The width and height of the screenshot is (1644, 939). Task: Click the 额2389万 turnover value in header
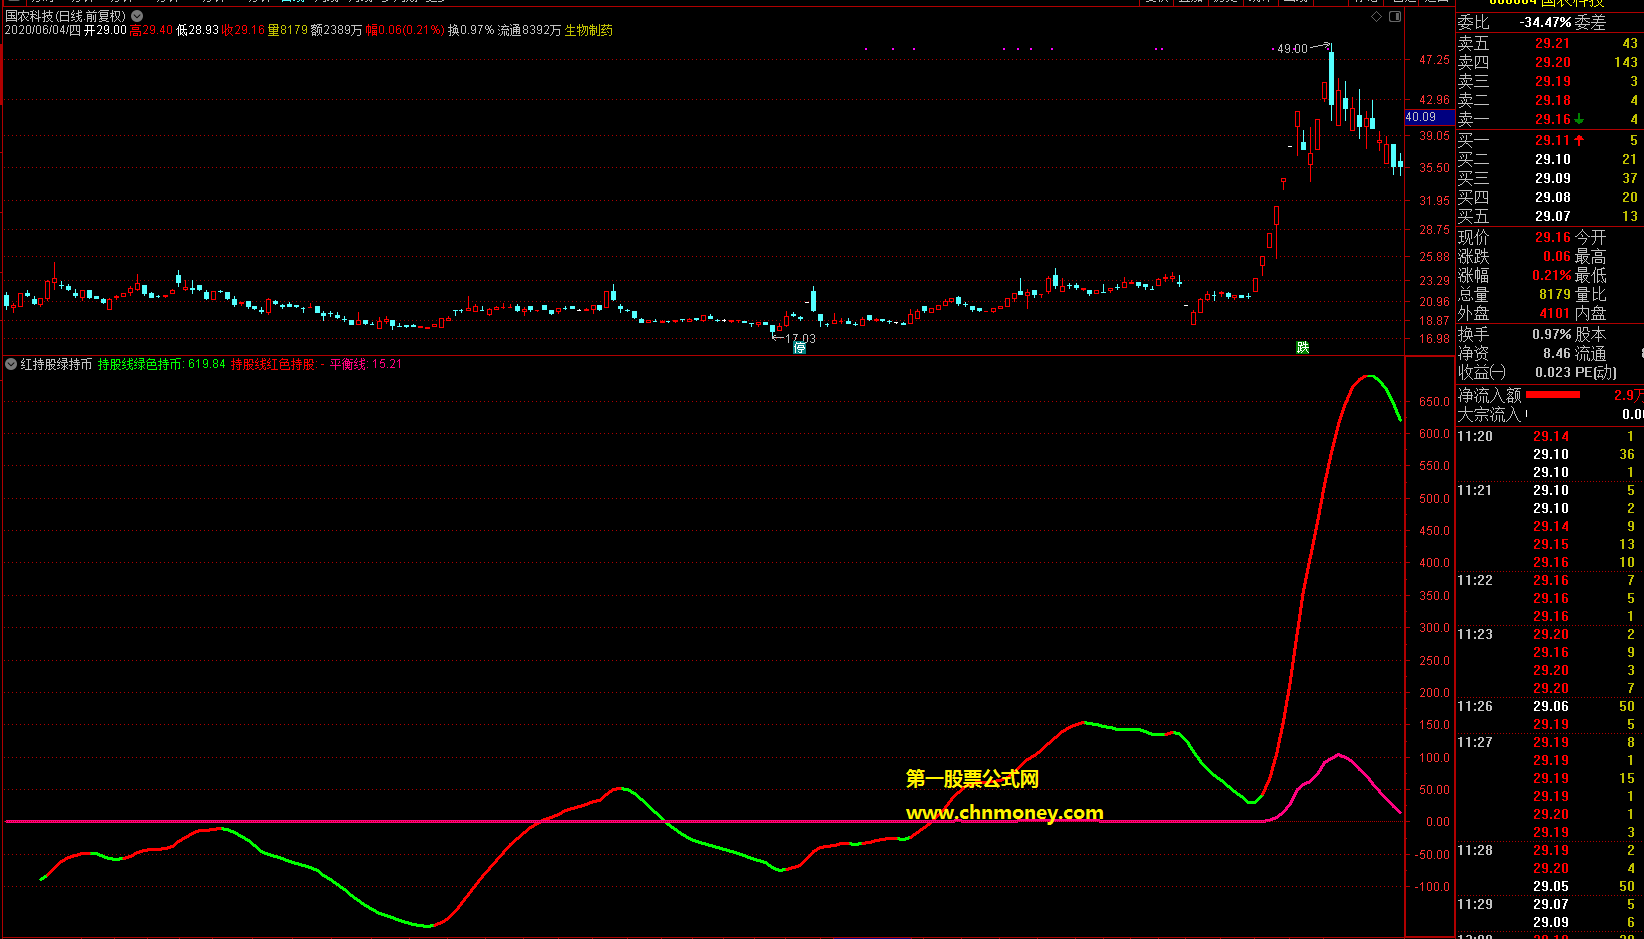pyautogui.click(x=336, y=30)
